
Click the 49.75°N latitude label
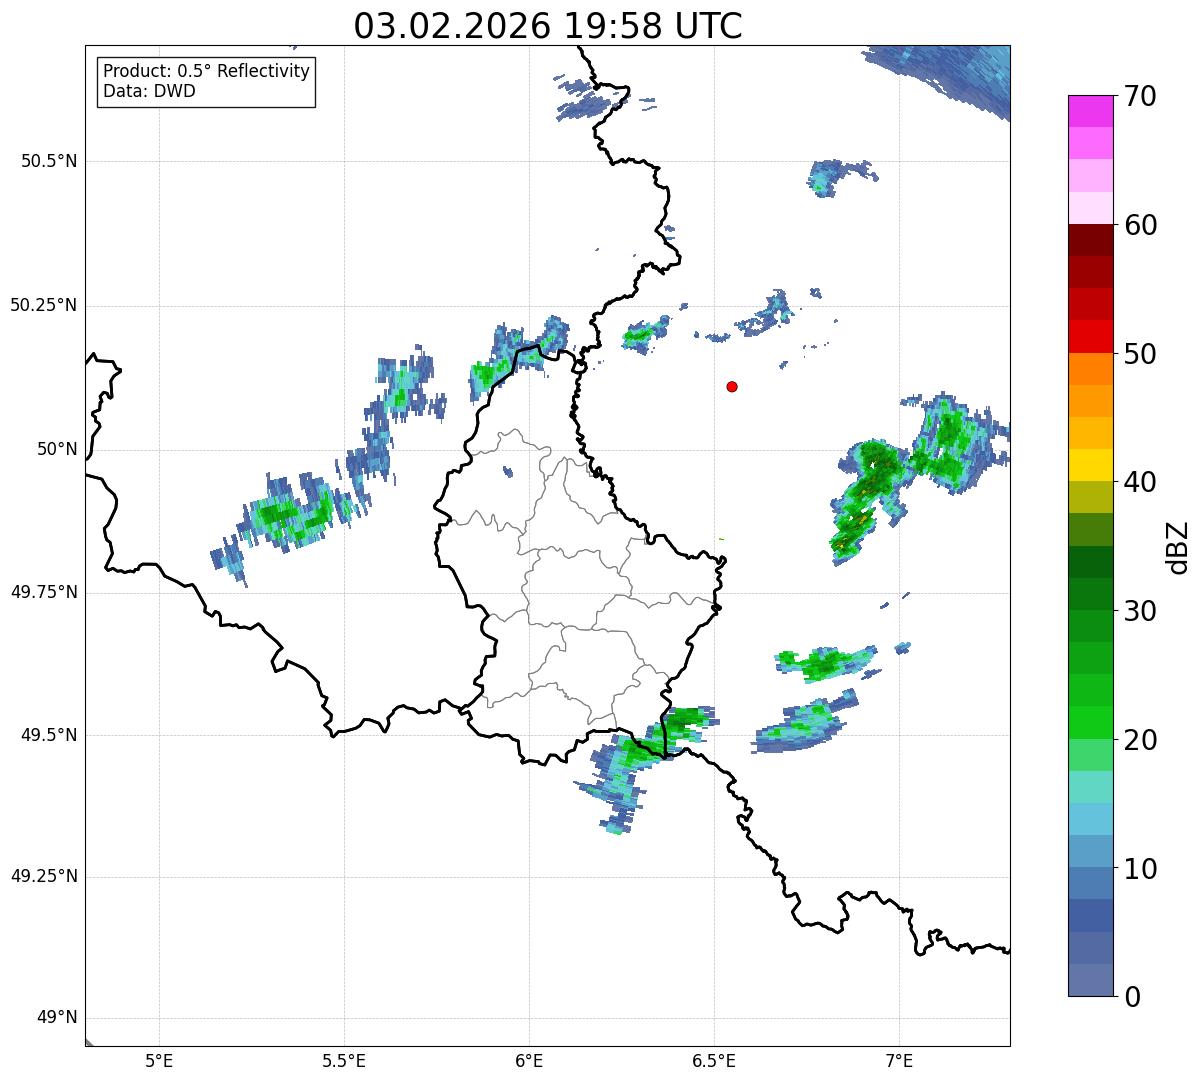click(x=43, y=592)
